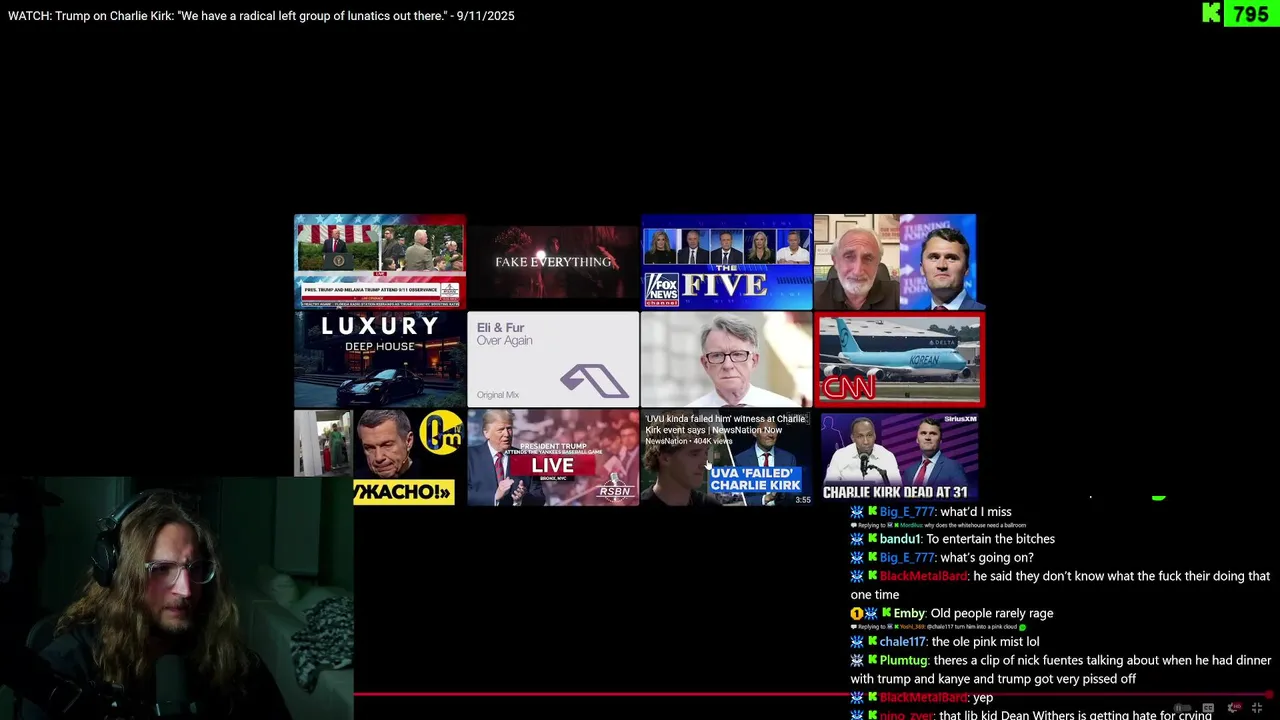The height and width of the screenshot is (720, 1280).
Task: Open the video showing man with glasses
Action: point(726,359)
